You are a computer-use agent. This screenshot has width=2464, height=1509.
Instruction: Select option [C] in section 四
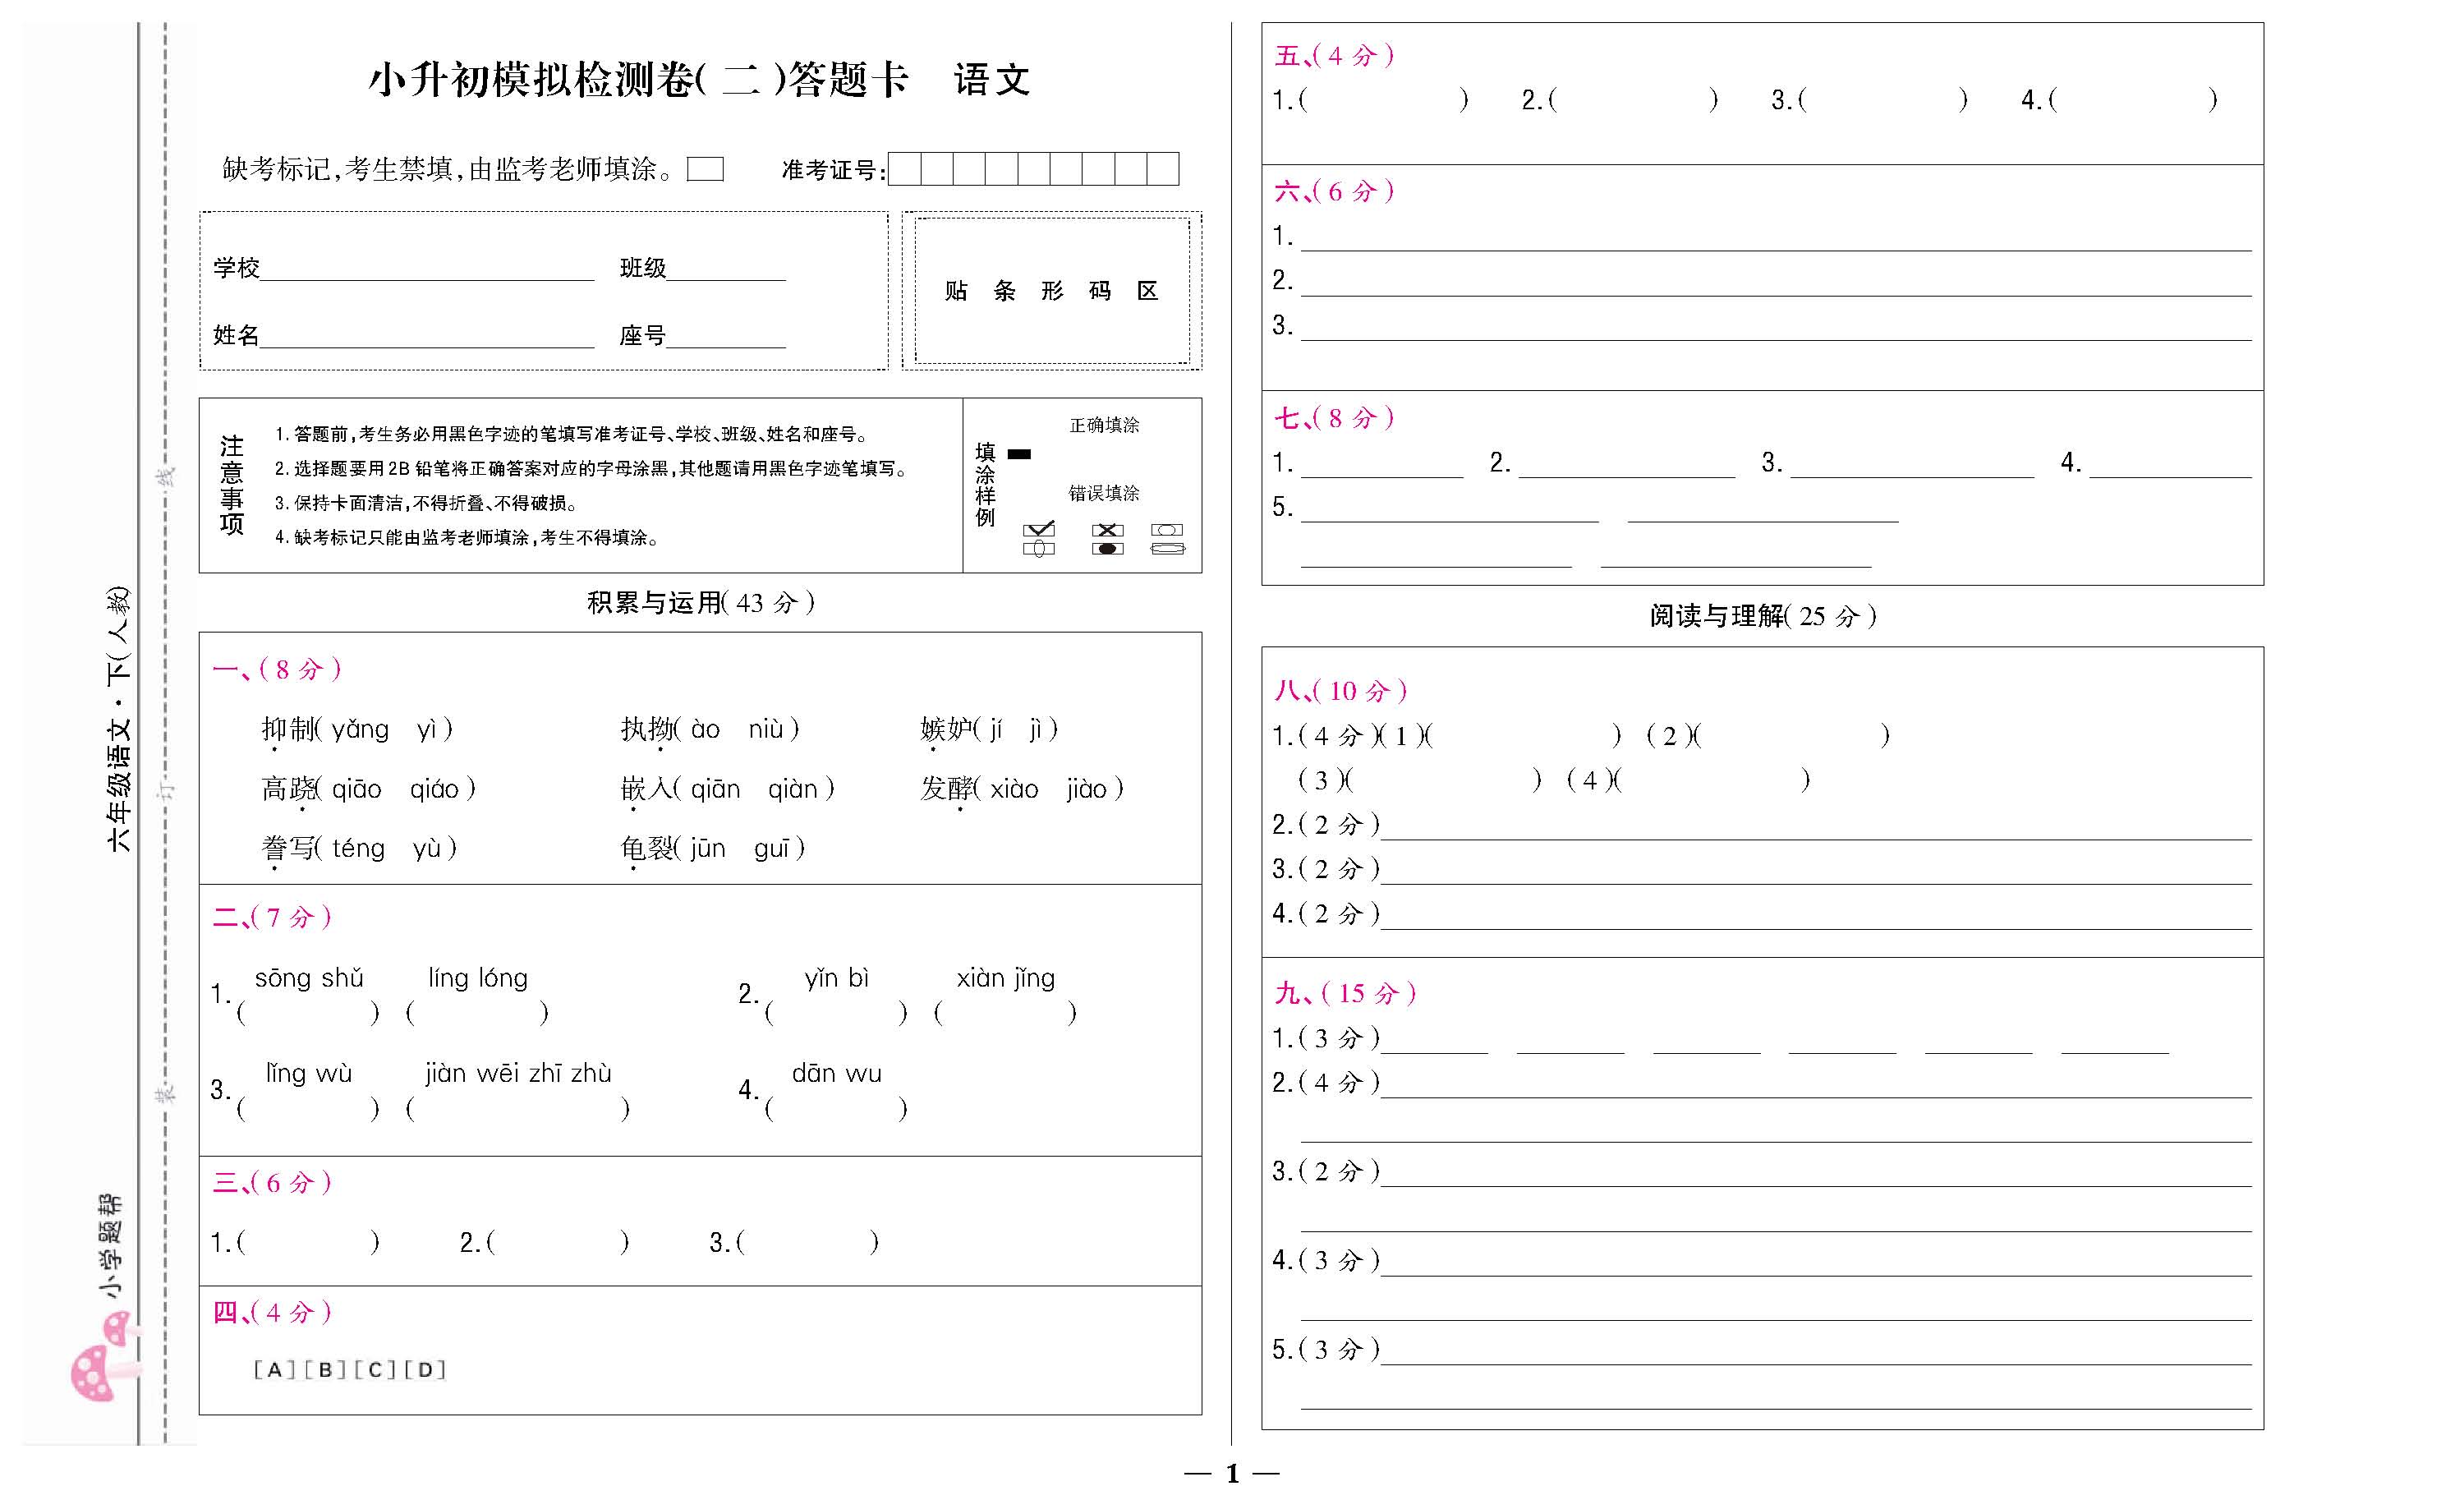(375, 1369)
